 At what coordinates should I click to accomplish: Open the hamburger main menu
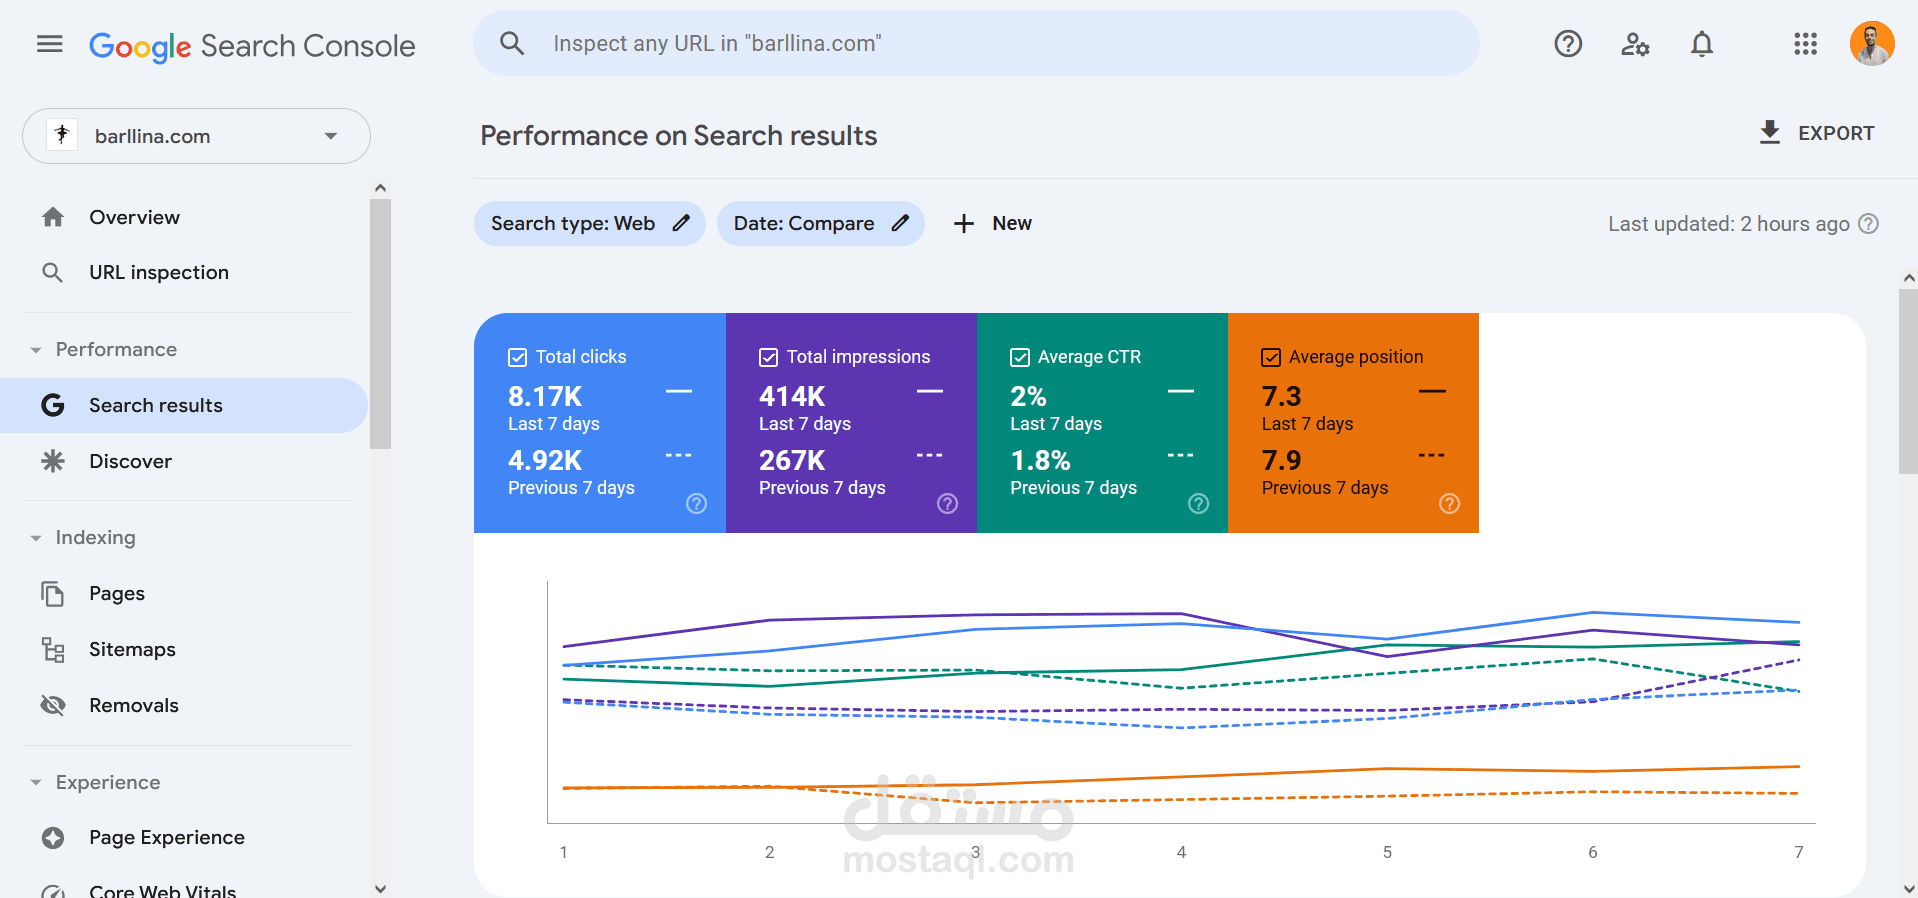tap(49, 44)
